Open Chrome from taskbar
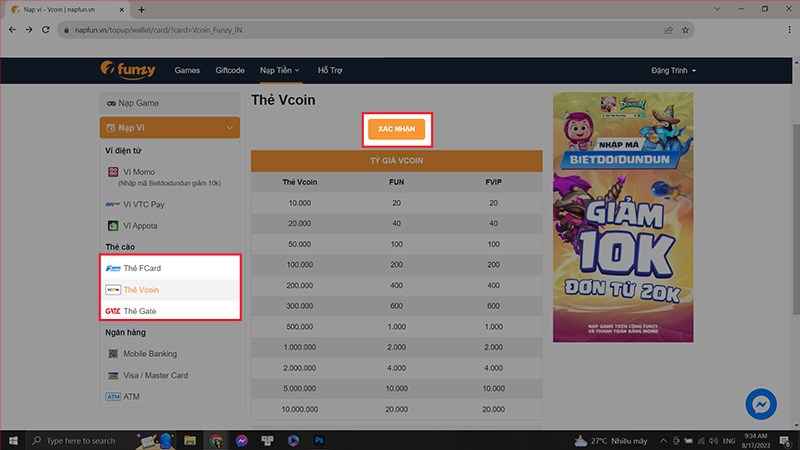 [x=216, y=440]
